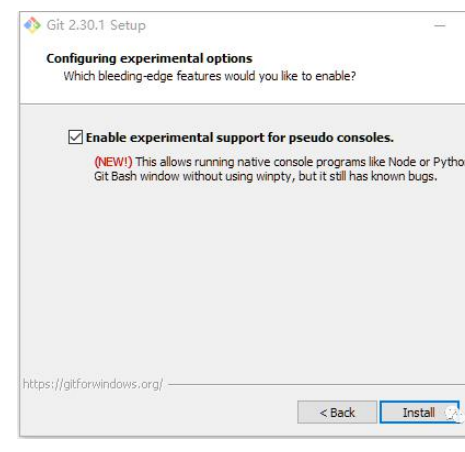Start installation with the Install button
This screenshot has width=465, height=452.
[x=419, y=412]
